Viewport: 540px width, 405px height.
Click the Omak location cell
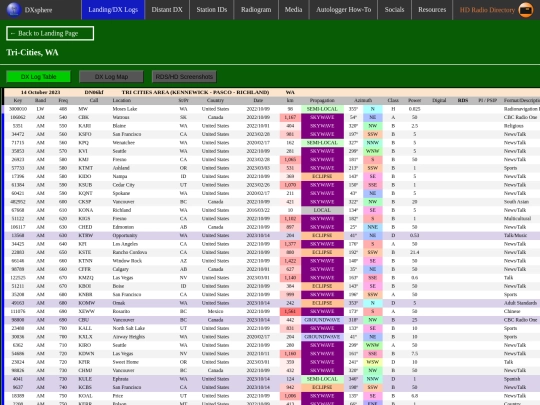tap(119, 303)
